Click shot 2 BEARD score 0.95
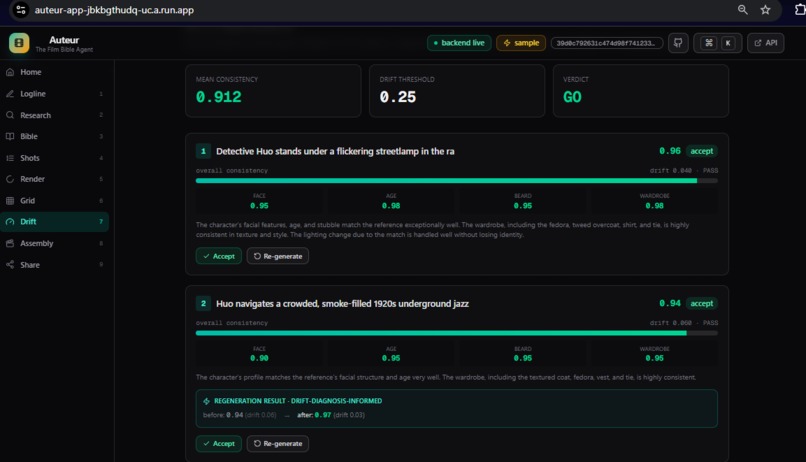This screenshot has height=462, width=806. tap(523, 358)
